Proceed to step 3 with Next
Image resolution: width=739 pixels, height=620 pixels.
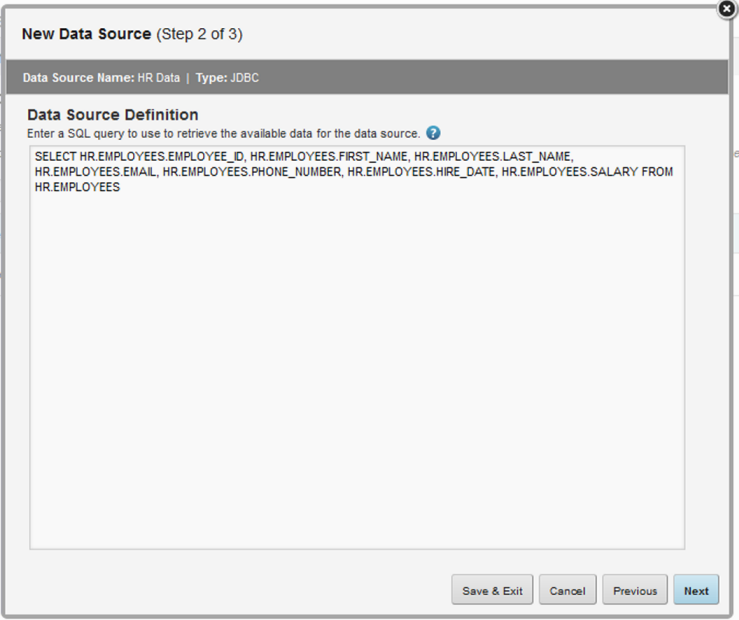696,589
